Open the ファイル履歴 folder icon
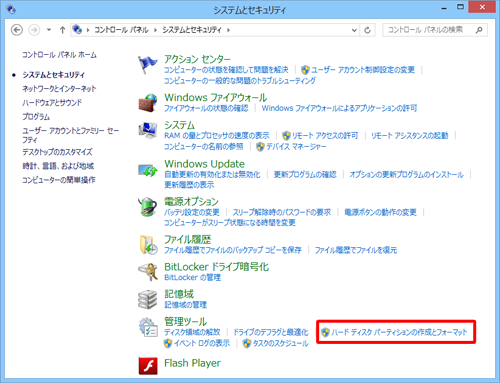The image size is (500, 383). pos(148,245)
